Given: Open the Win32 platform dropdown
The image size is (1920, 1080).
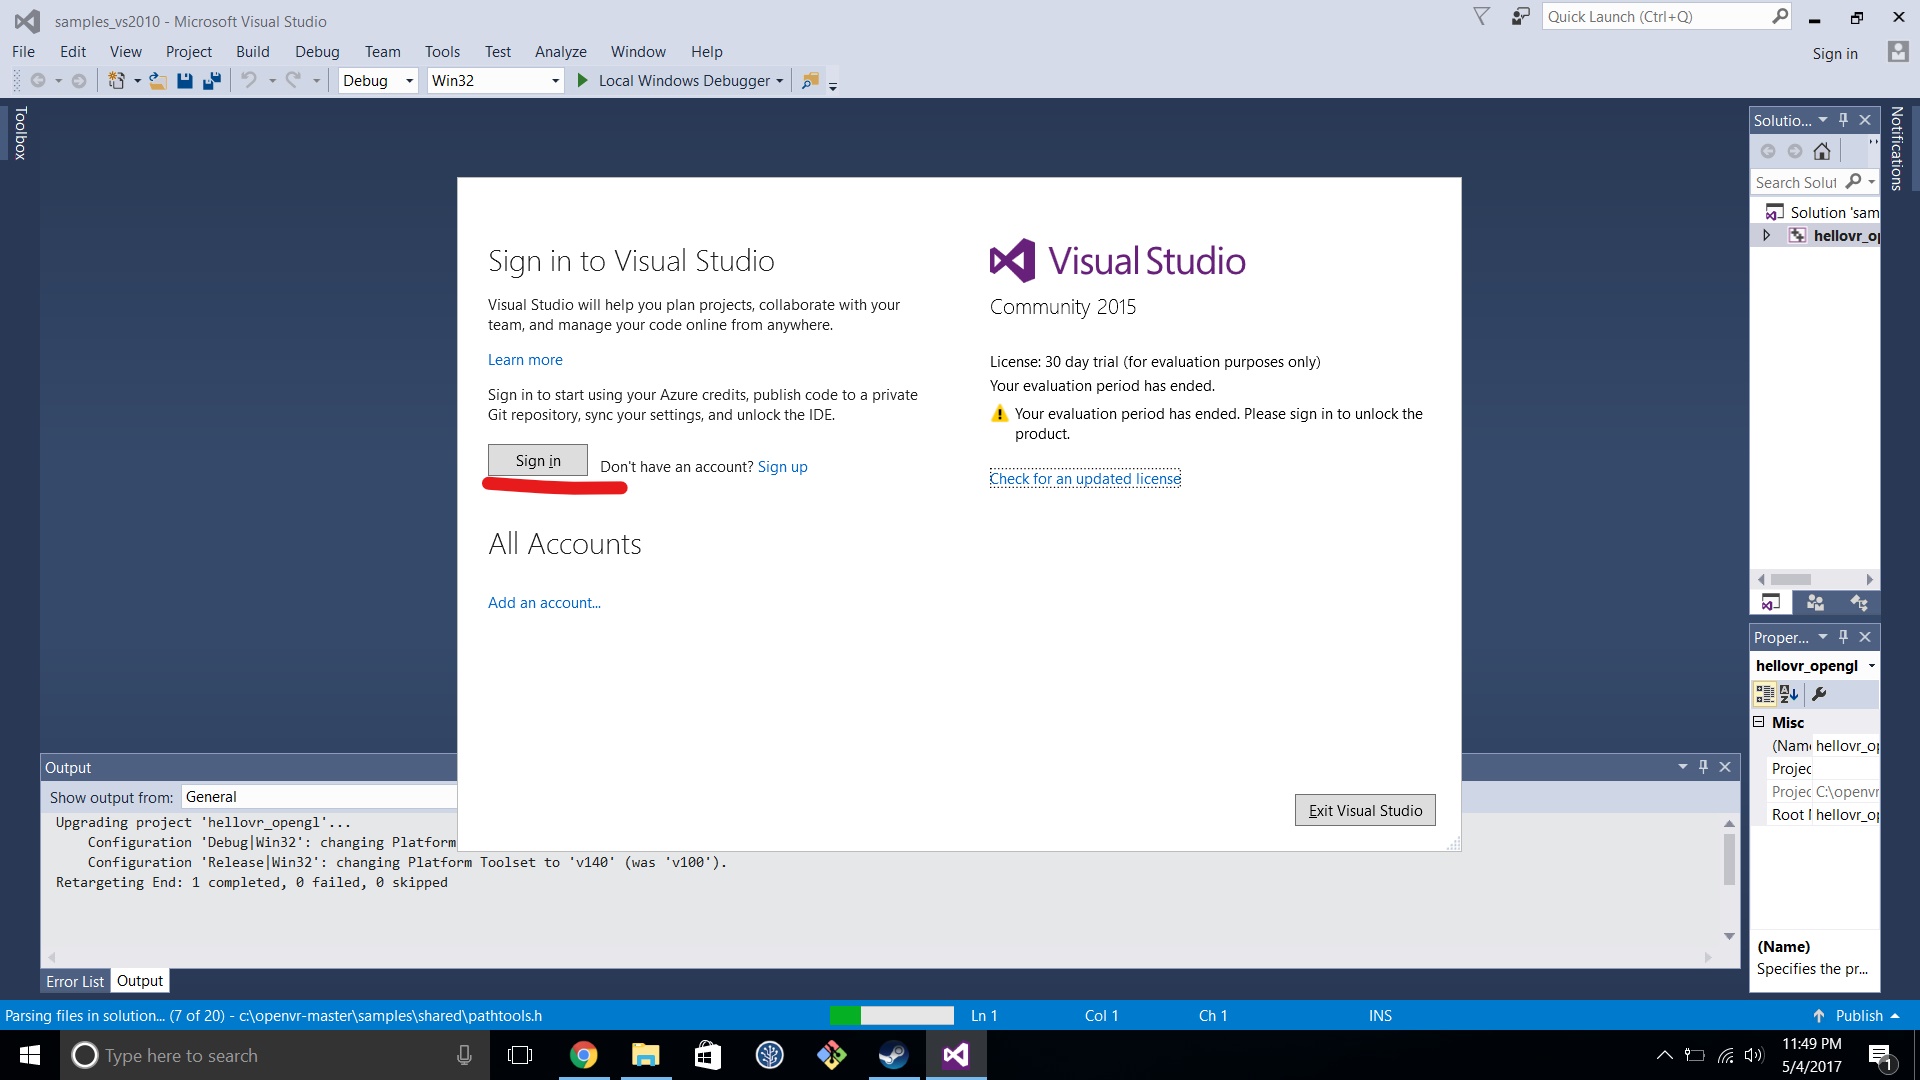Looking at the screenshot, I should tap(555, 81).
